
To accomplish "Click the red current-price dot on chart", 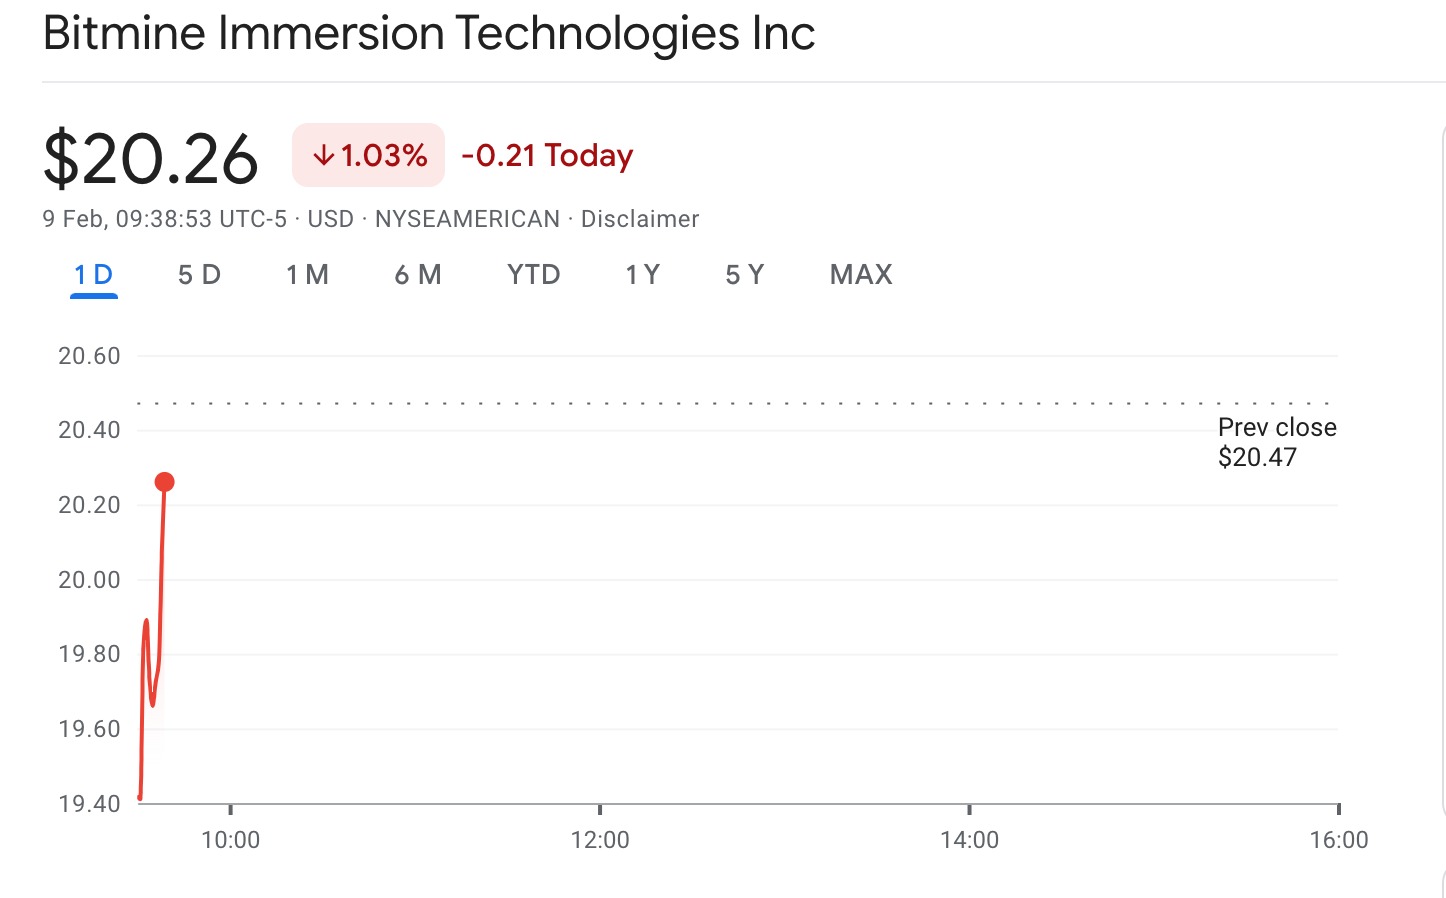I will point(165,482).
